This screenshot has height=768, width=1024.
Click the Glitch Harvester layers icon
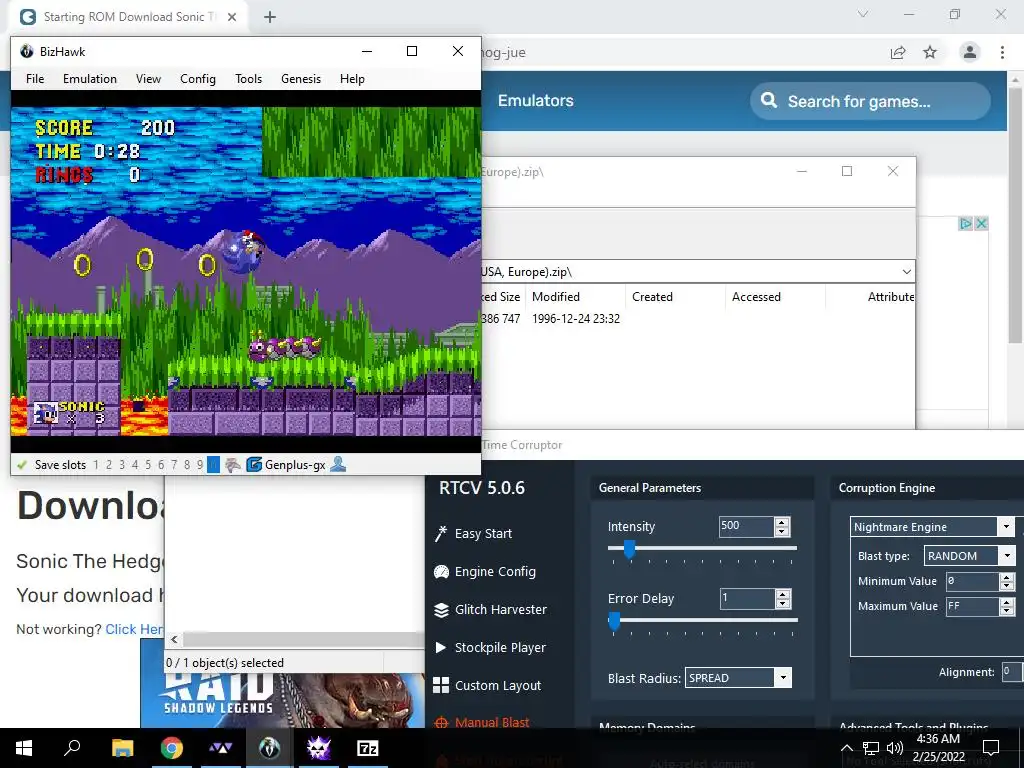pyautogui.click(x=441, y=610)
